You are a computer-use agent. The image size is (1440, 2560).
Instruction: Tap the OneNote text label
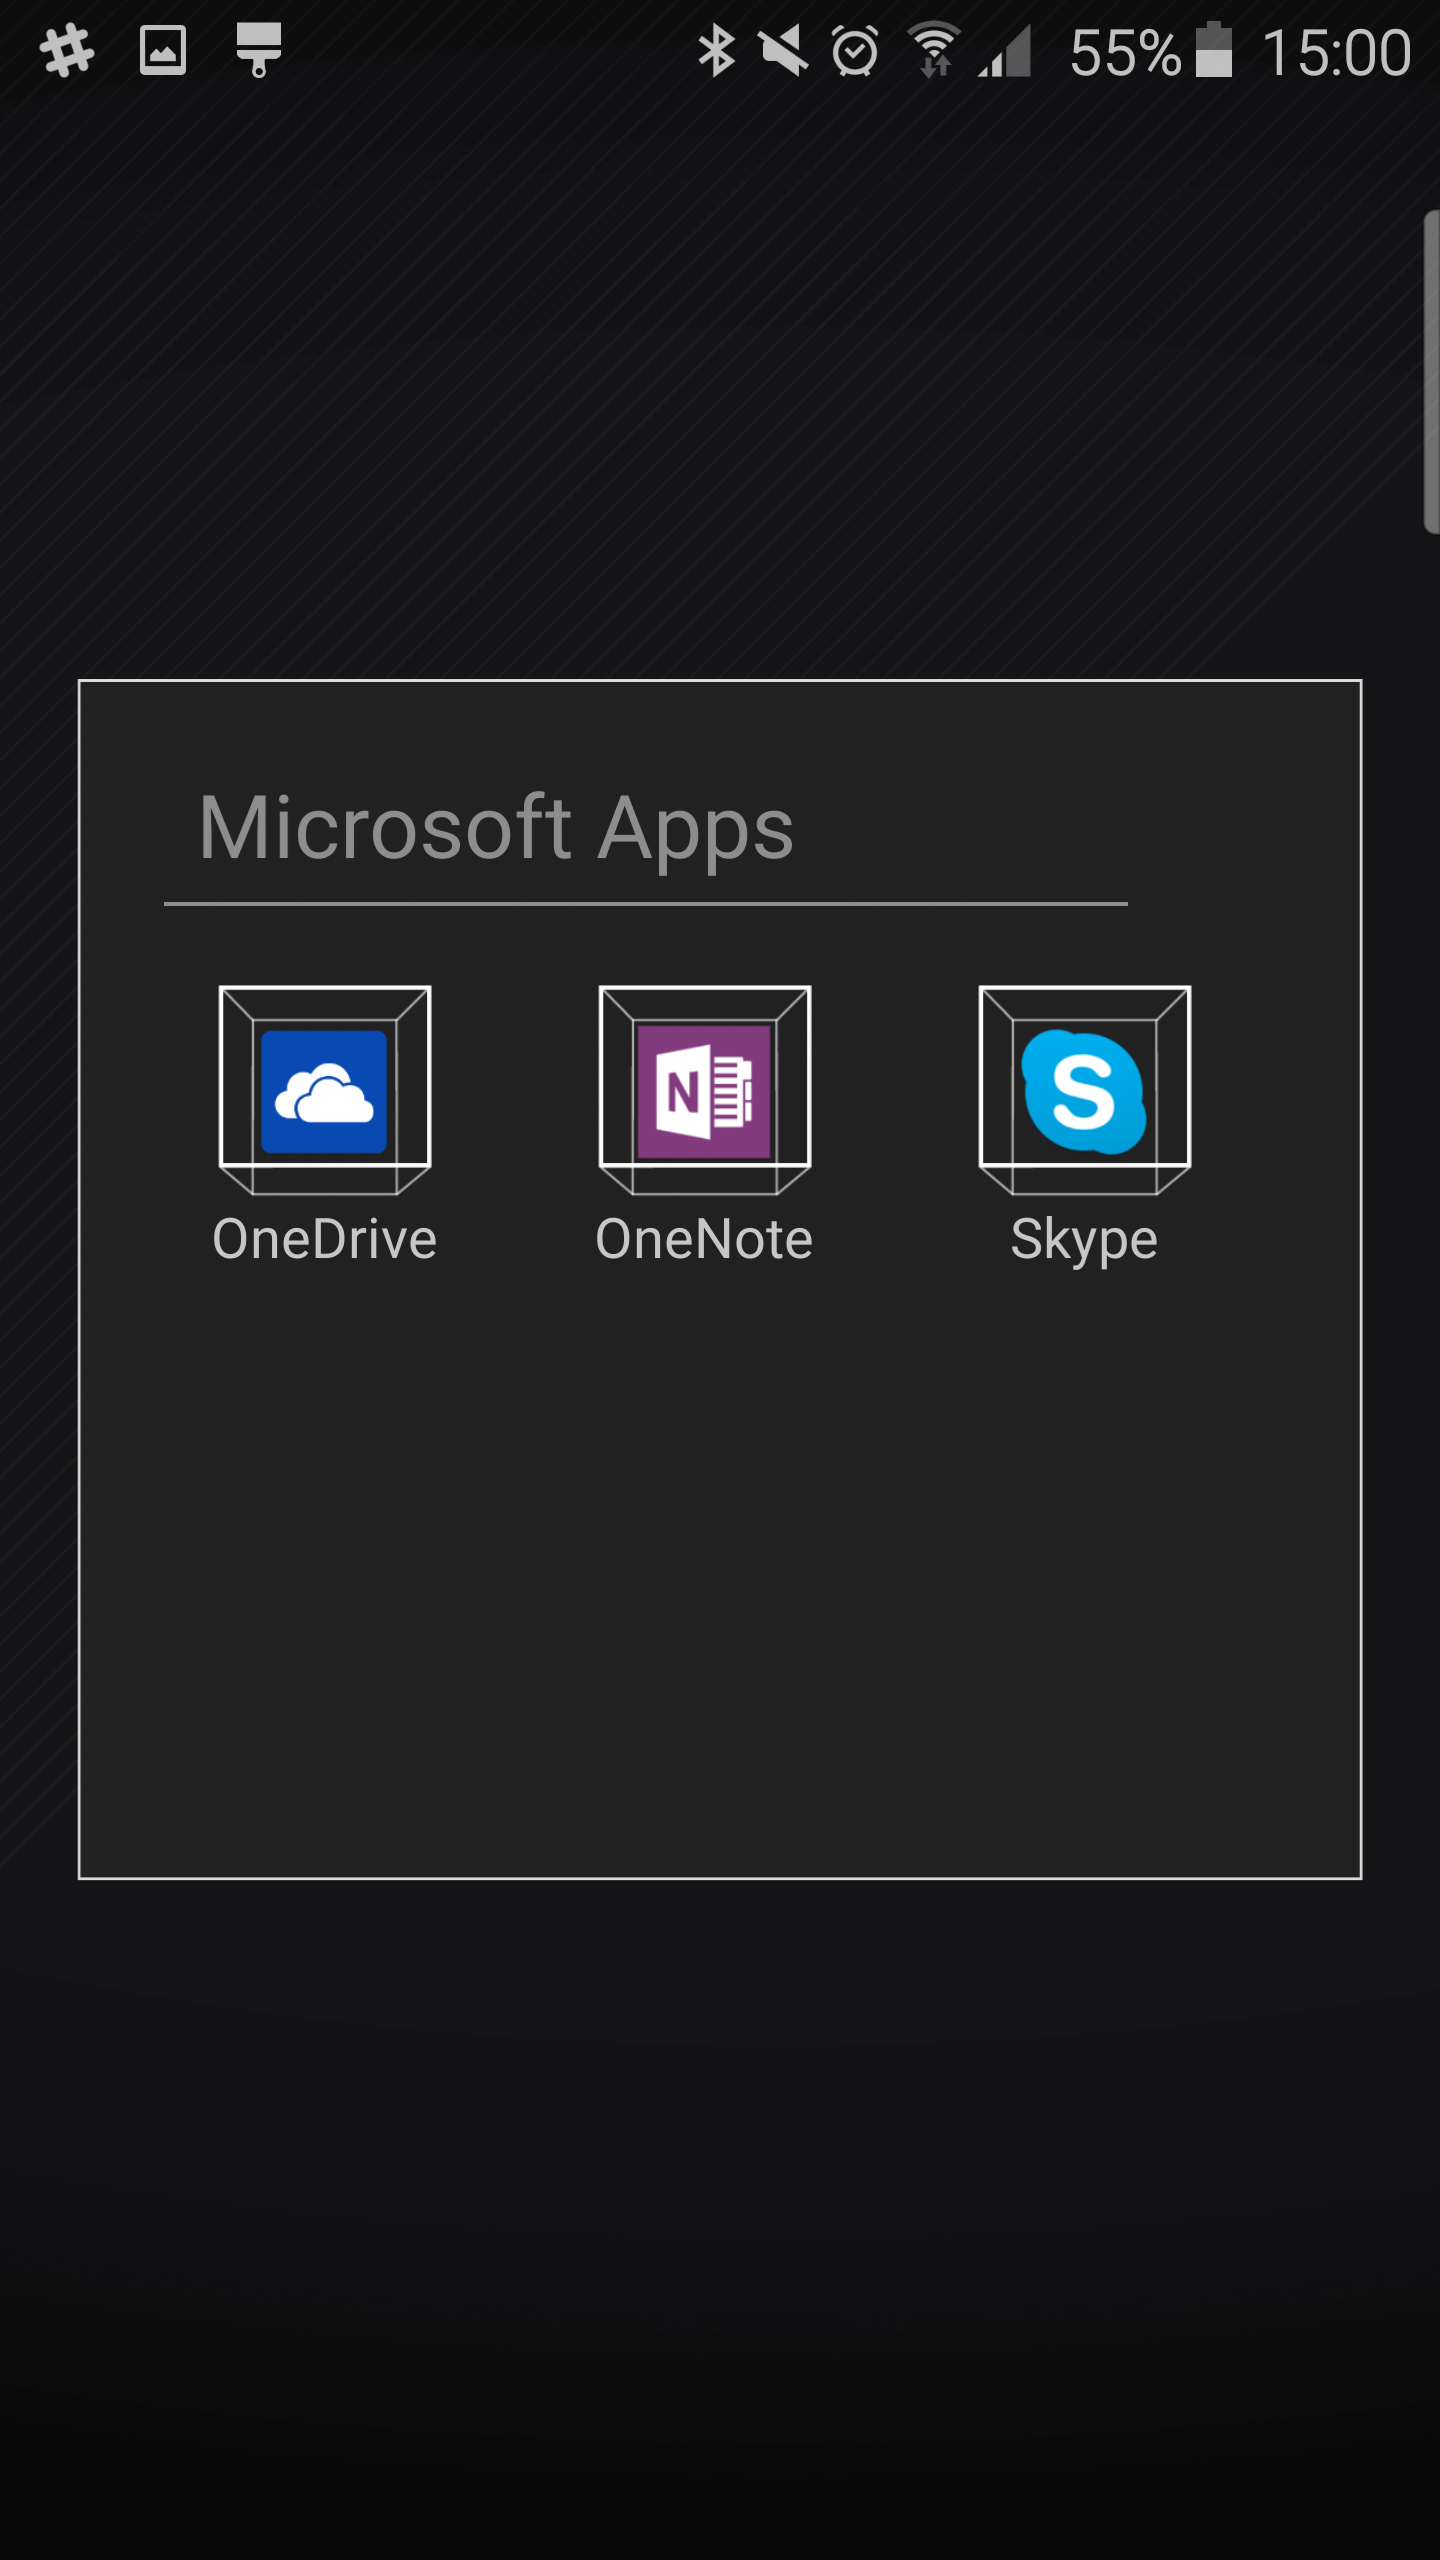704,1240
